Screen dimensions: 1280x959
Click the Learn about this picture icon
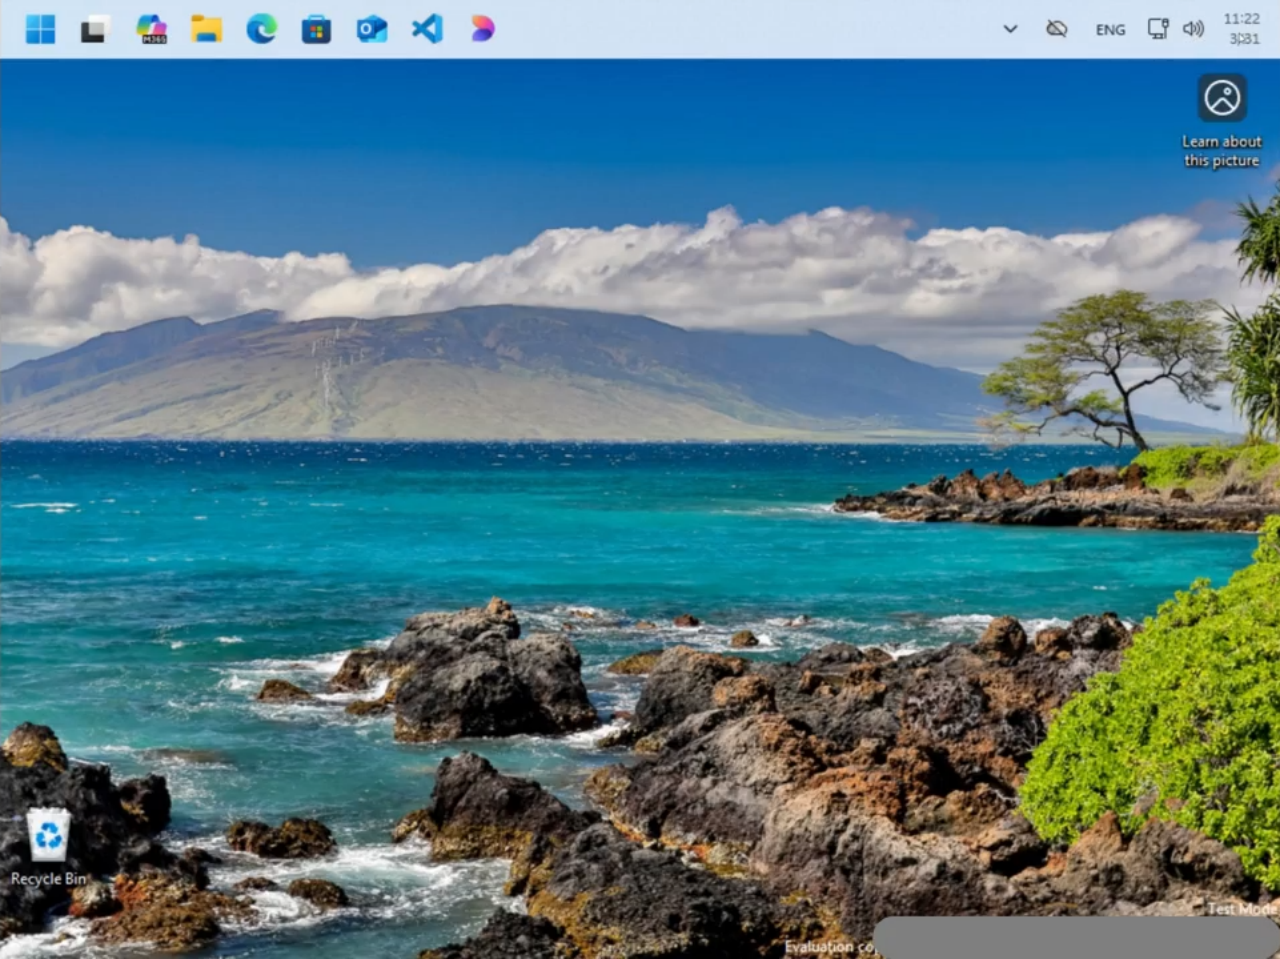pyautogui.click(x=1222, y=98)
